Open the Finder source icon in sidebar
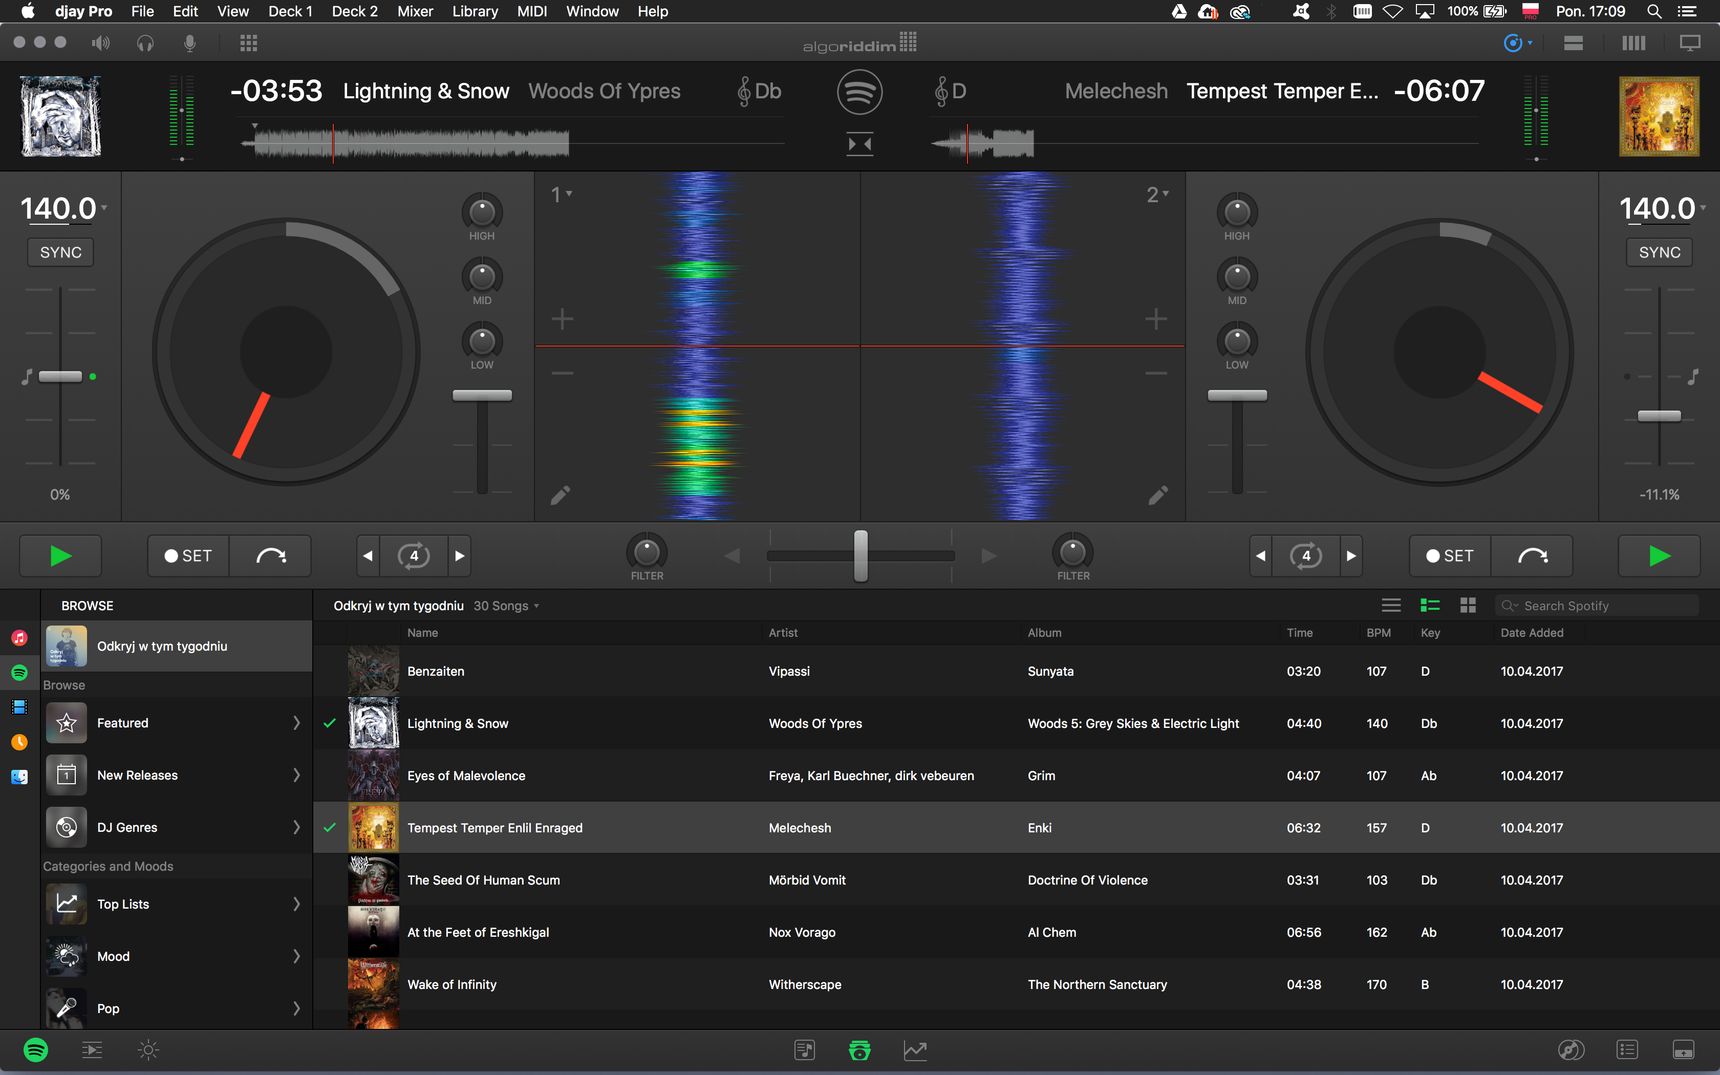1720x1075 pixels. coord(19,777)
